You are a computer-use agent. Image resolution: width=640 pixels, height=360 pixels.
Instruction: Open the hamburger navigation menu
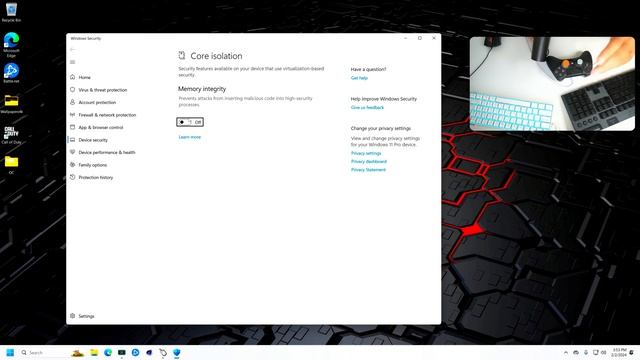73,62
